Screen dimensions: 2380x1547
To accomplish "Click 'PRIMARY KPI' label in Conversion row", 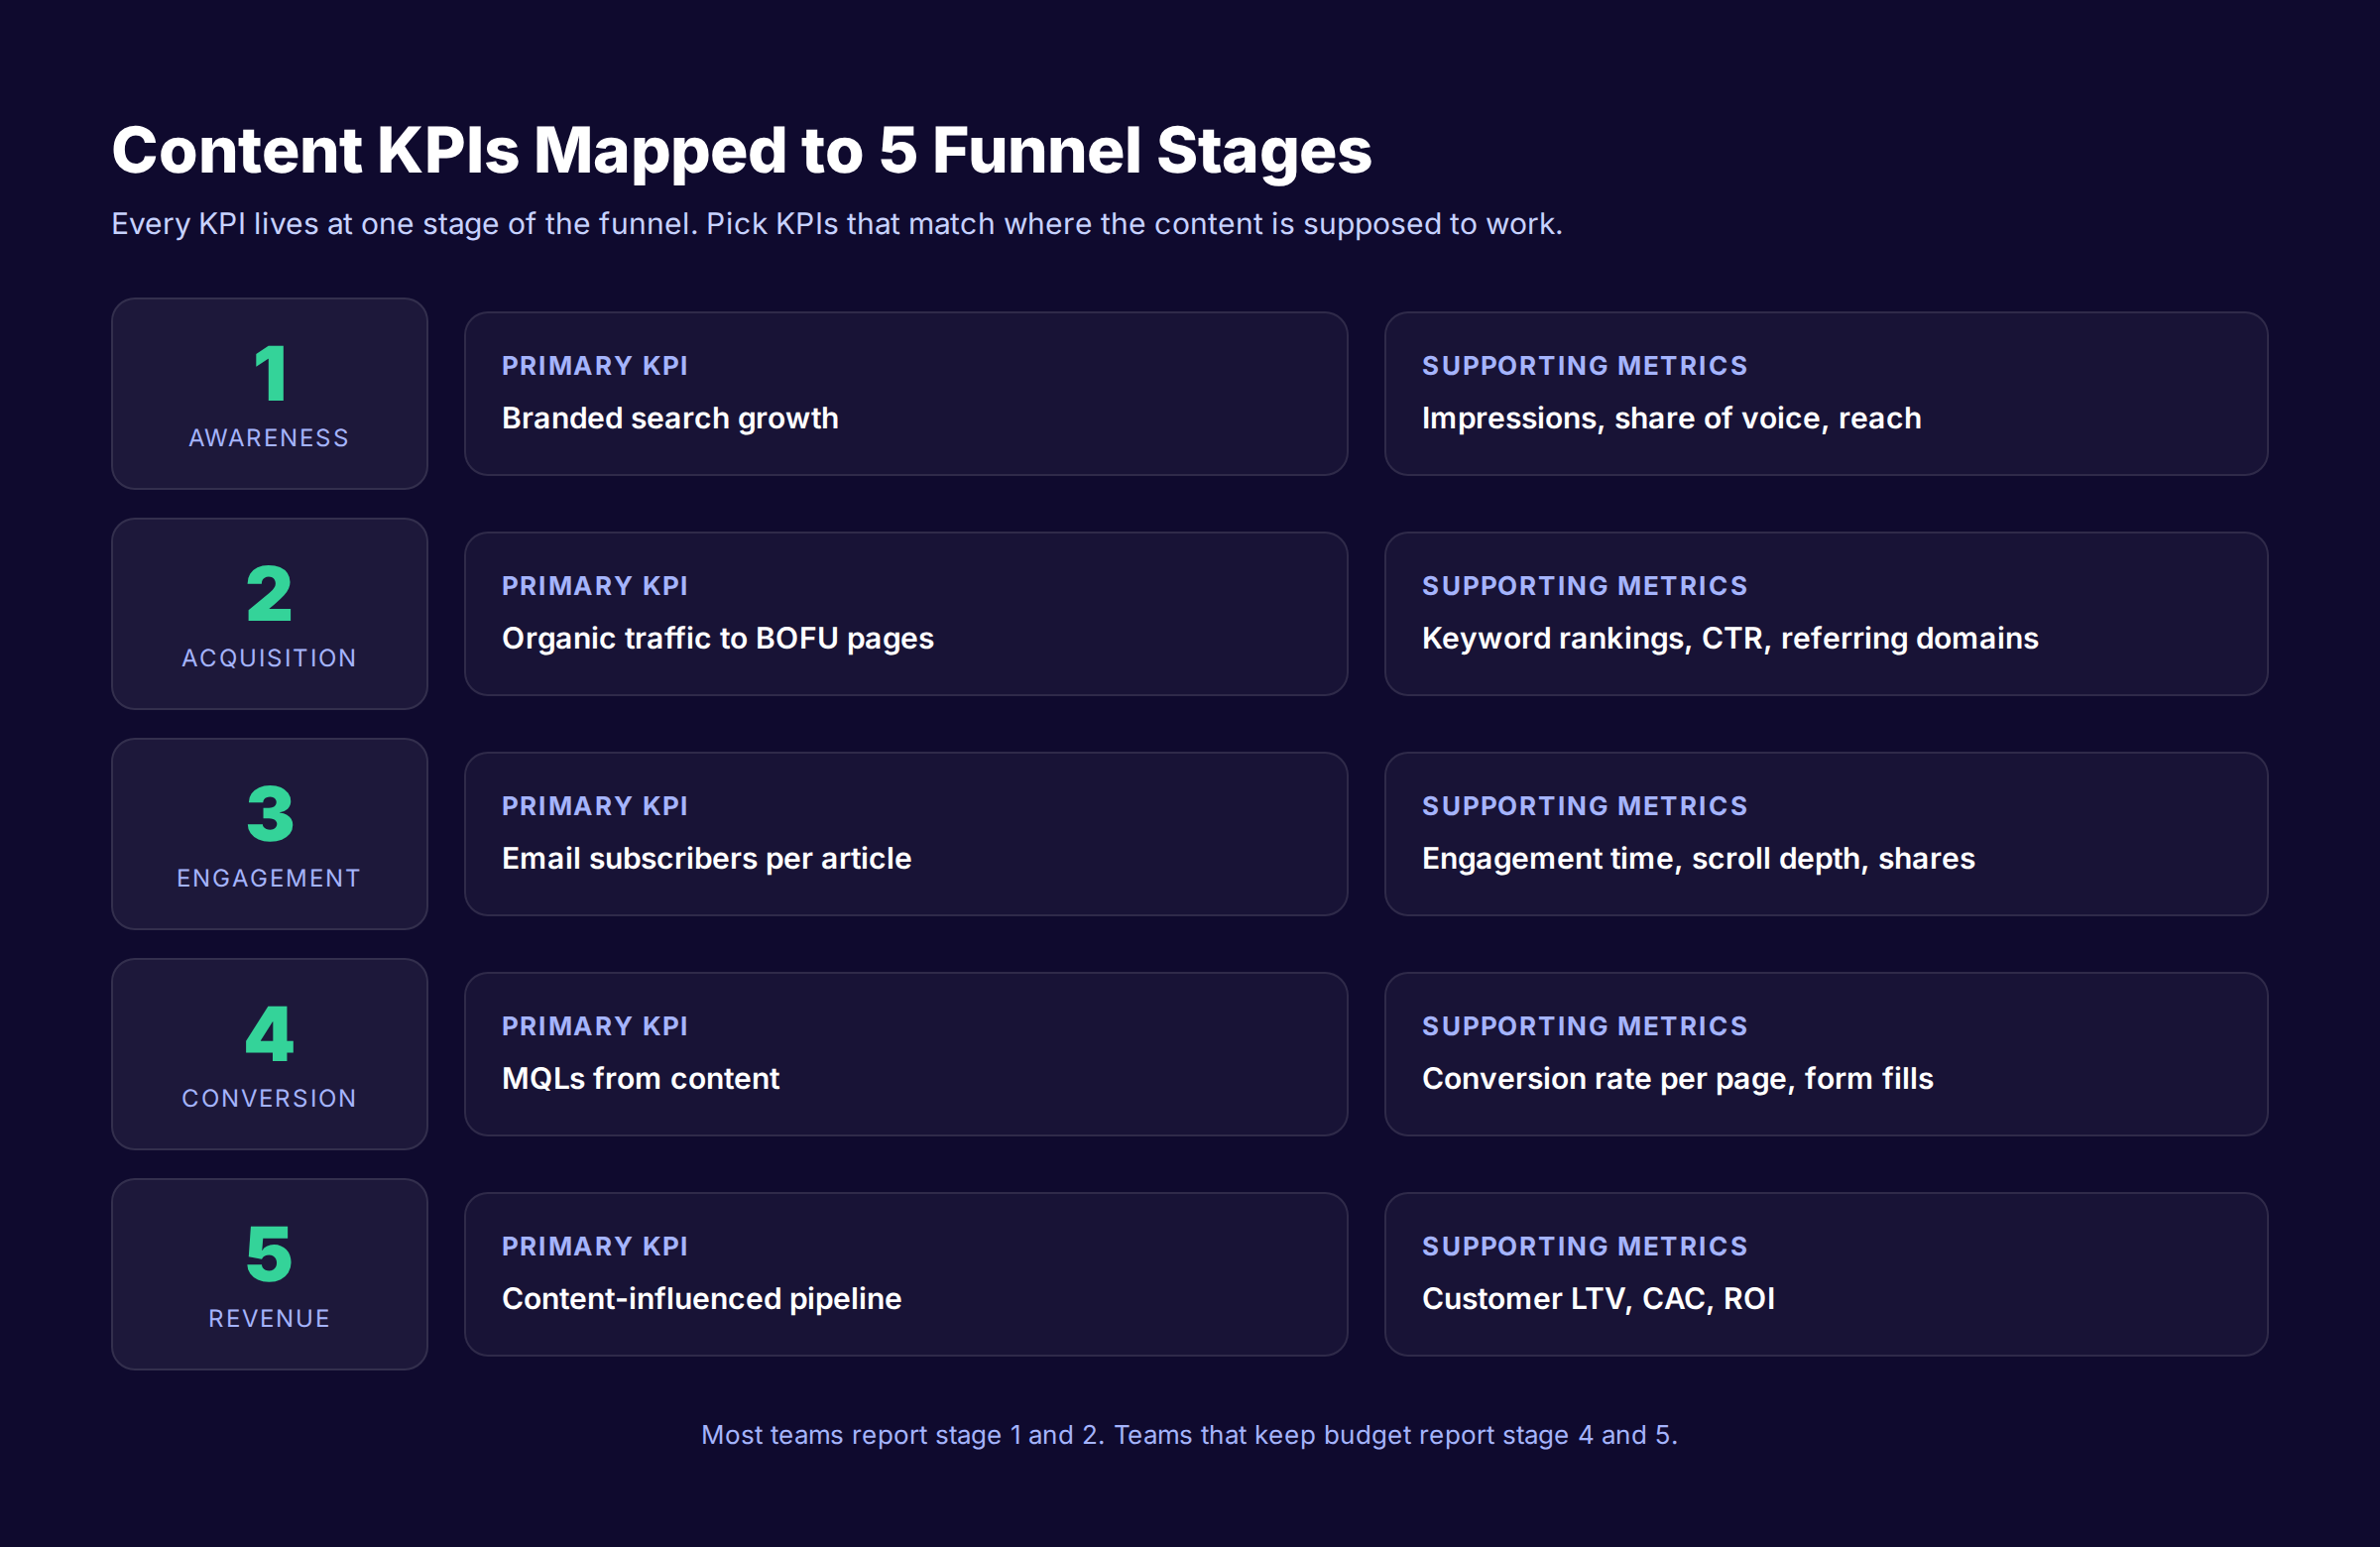I will (x=594, y=1026).
